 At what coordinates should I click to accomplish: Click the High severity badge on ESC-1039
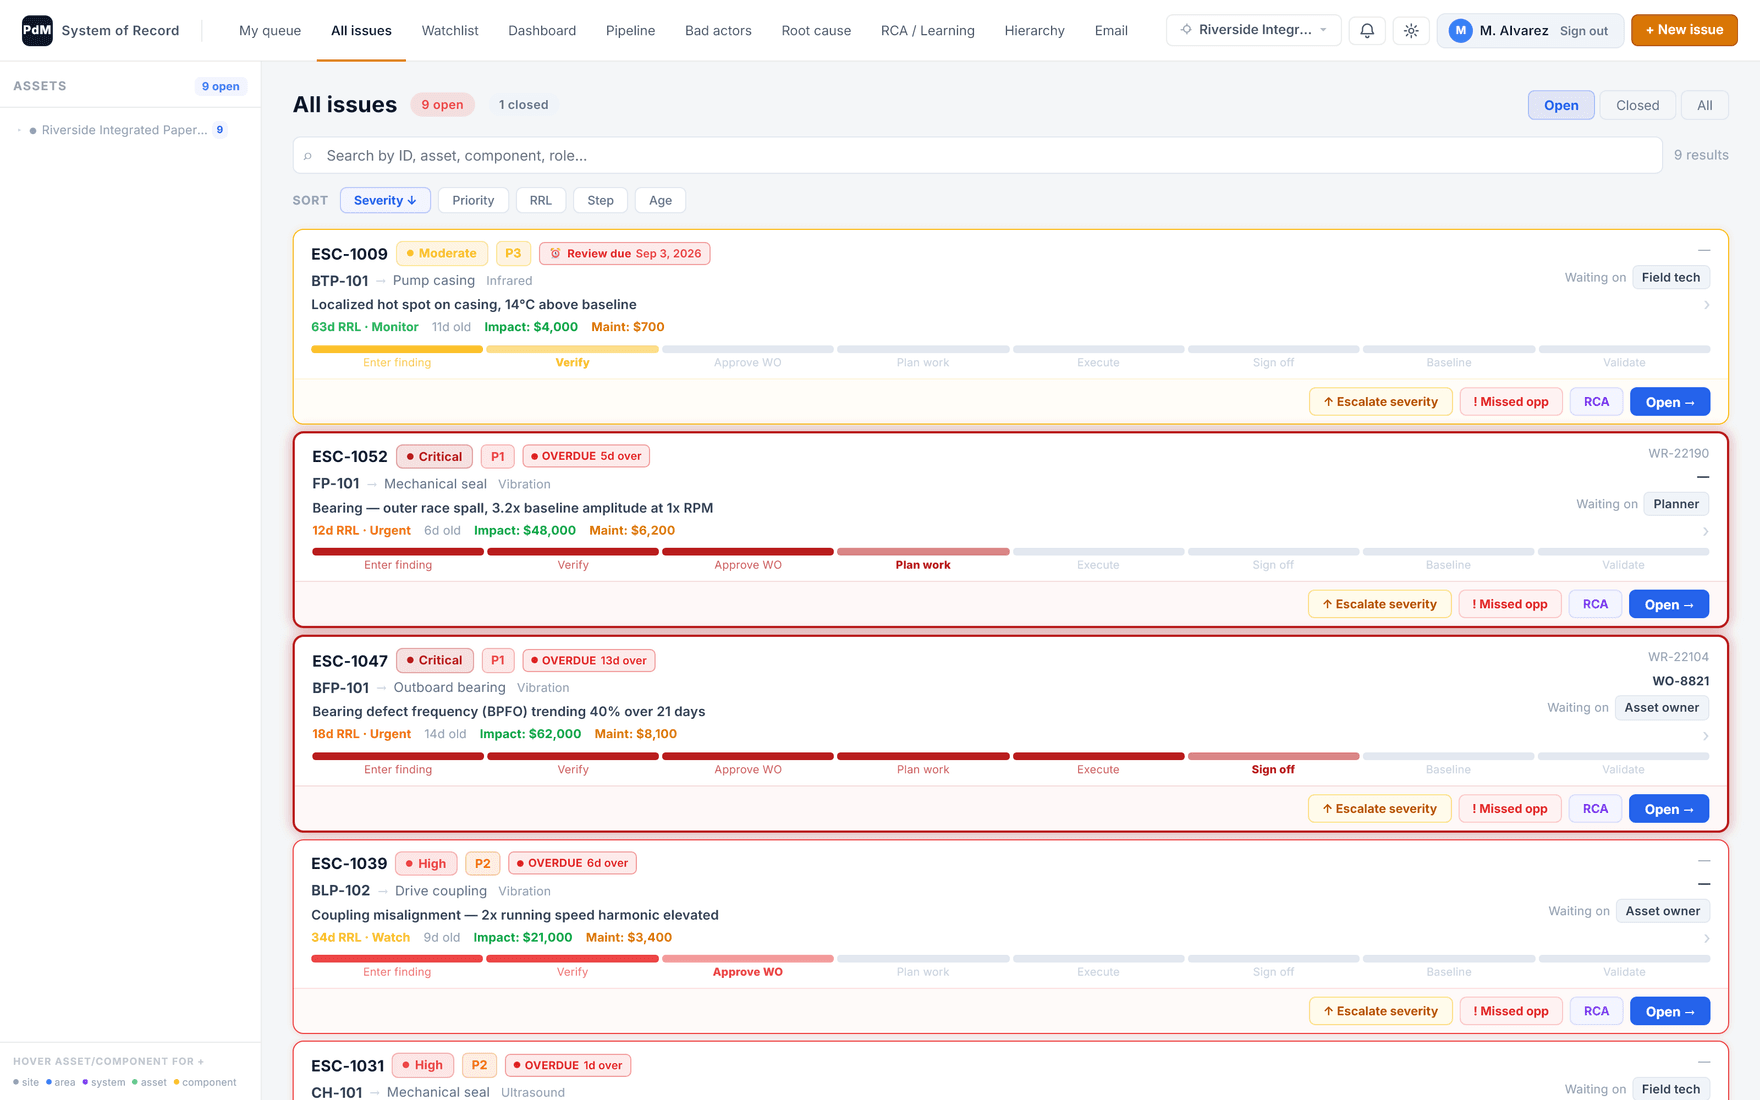[426, 864]
